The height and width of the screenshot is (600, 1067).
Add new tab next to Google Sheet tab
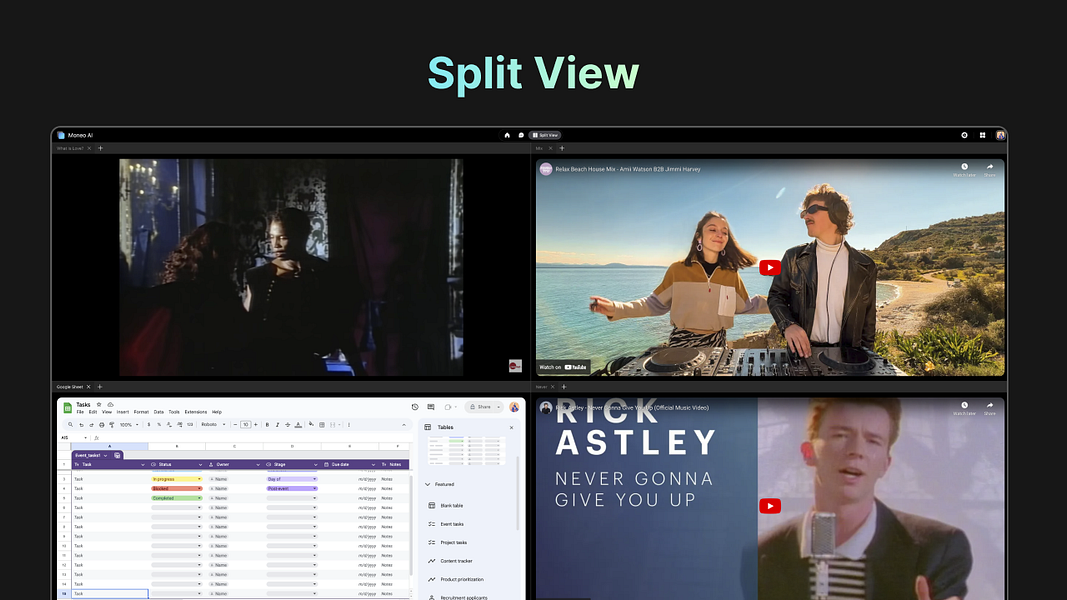click(x=100, y=387)
